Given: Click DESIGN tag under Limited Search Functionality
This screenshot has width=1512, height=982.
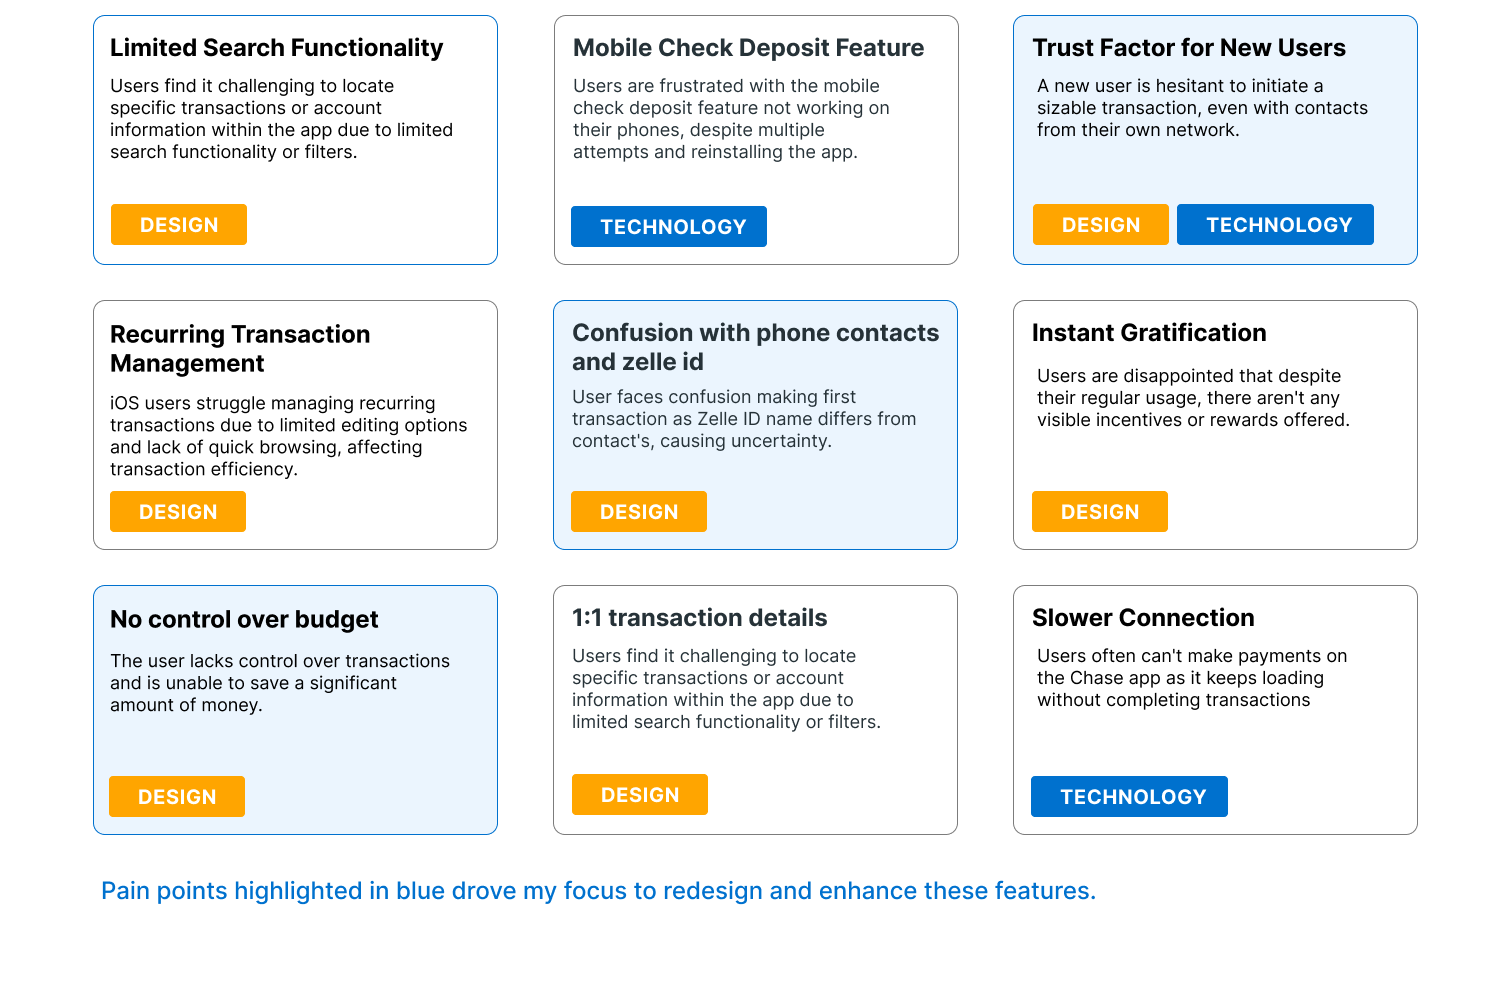Looking at the screenshot, I should (179, 225).
